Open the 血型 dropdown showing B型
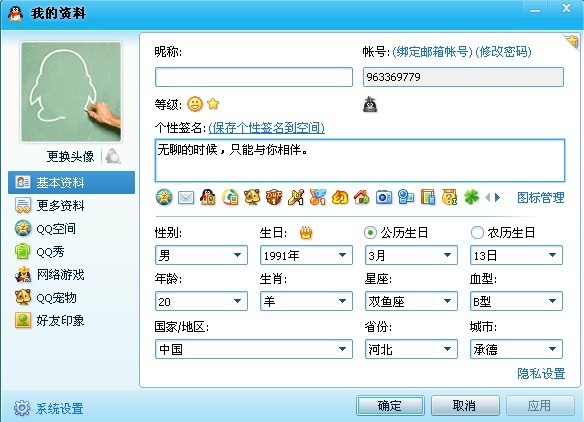The width and height of the screenshot is (584, 422). 516,301
